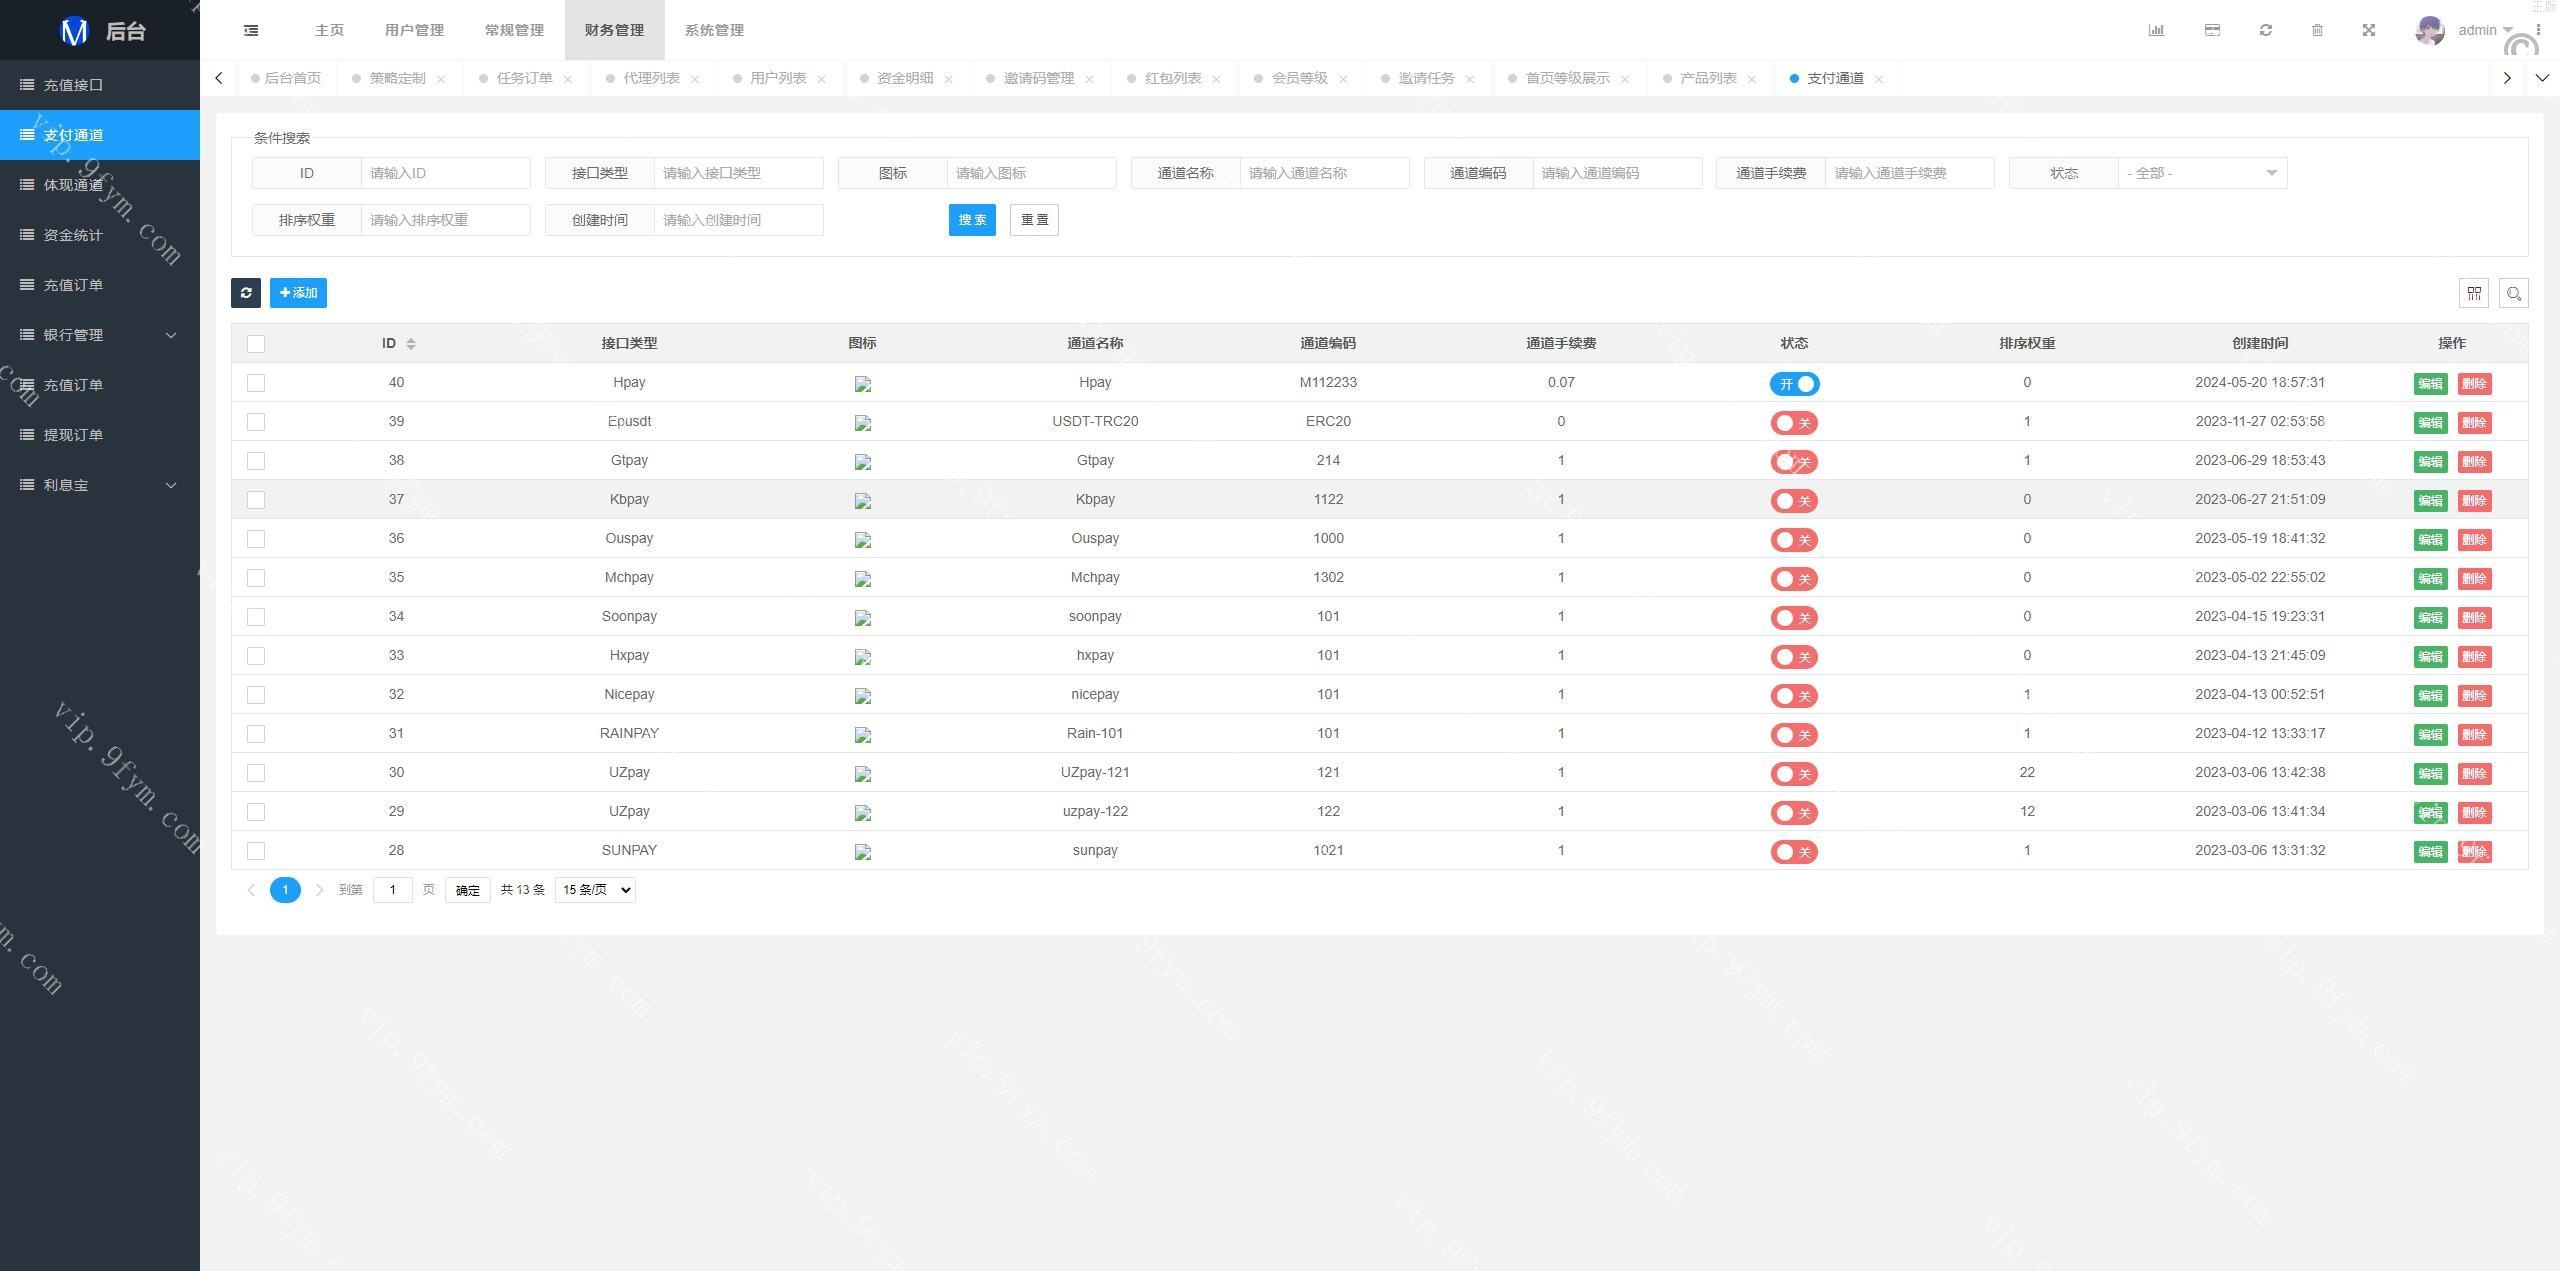Turn off the Hpay status switch
This screenshot has width=2560, height=1271.
point(1794,384)
